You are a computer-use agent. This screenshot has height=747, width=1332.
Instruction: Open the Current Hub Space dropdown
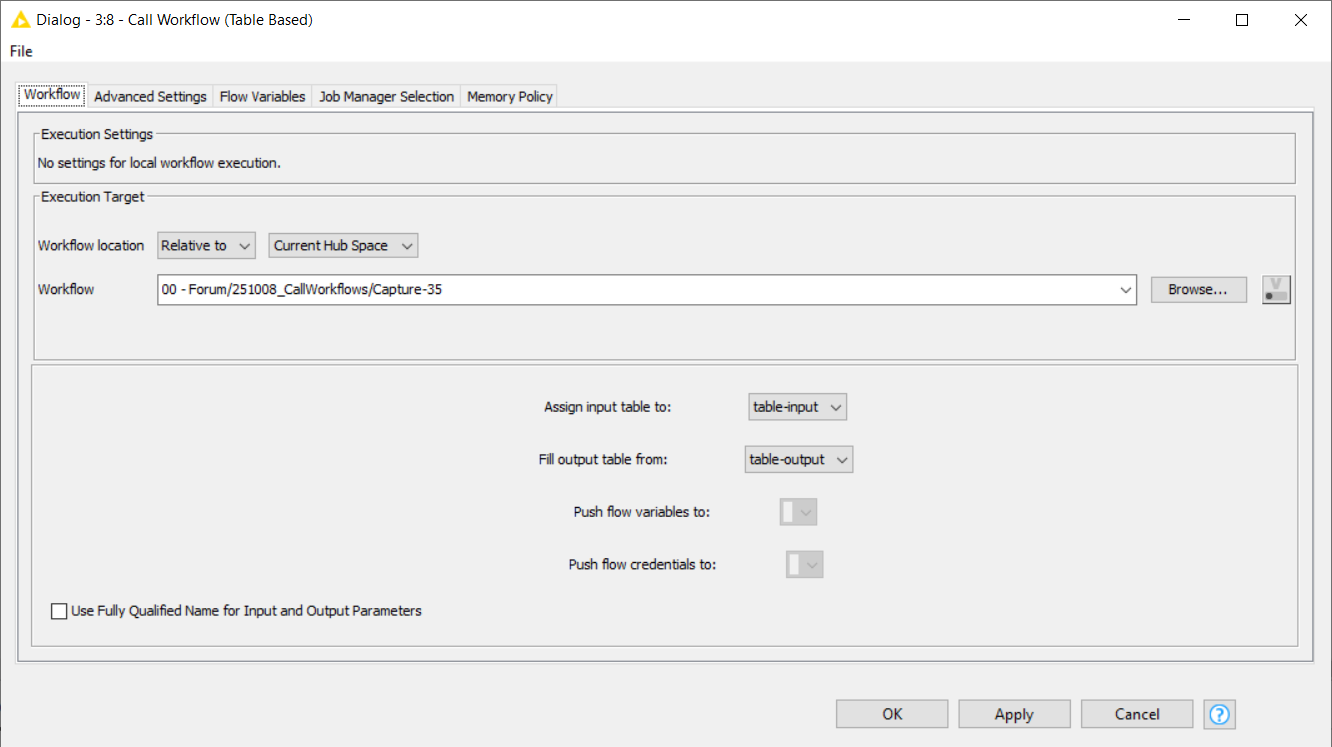click(x=343, y=246)
